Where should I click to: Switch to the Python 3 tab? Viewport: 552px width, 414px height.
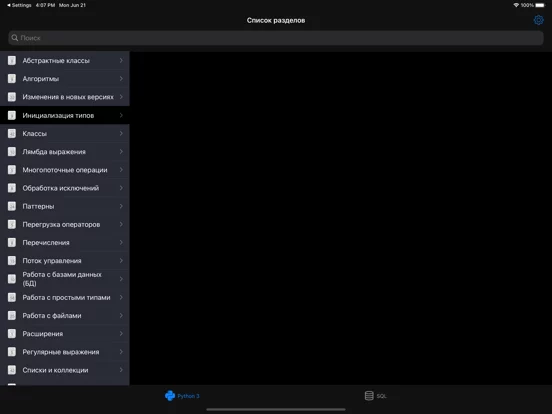[x=182, y=396]
